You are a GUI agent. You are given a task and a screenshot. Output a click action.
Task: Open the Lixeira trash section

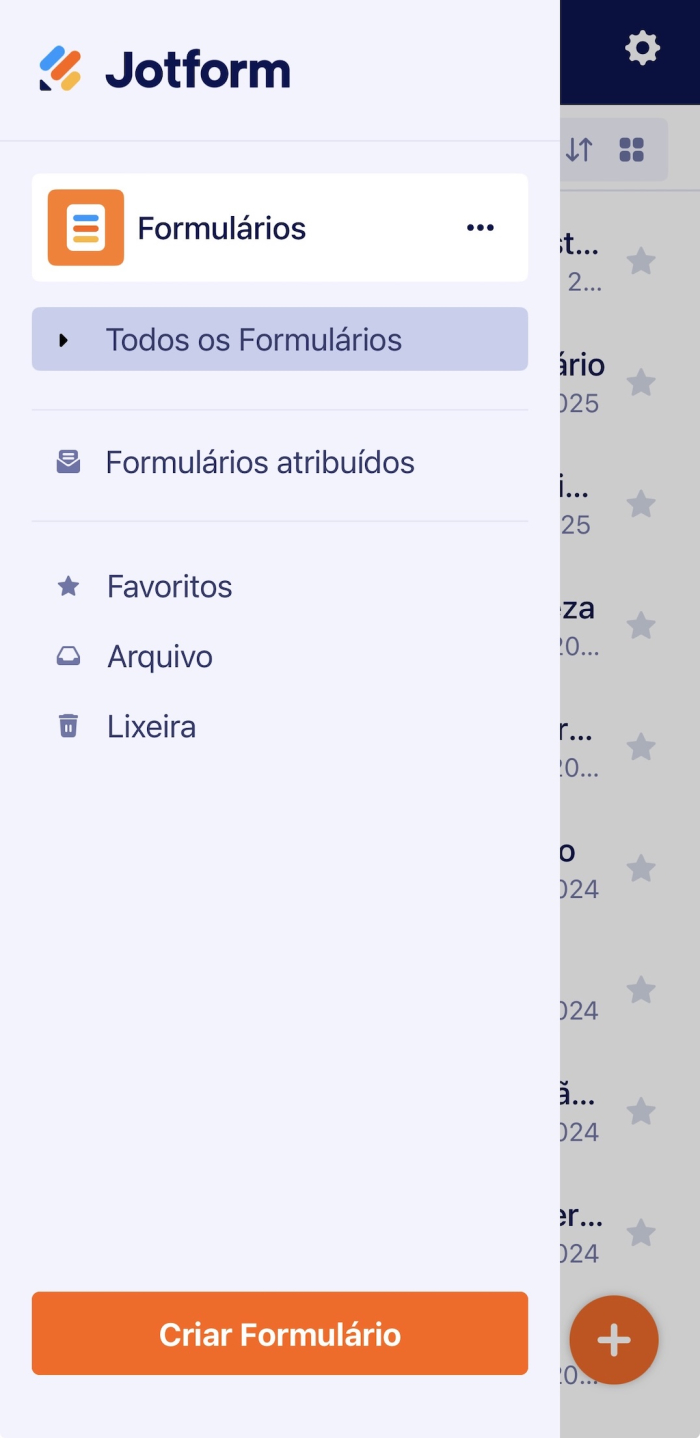point(151,725)
